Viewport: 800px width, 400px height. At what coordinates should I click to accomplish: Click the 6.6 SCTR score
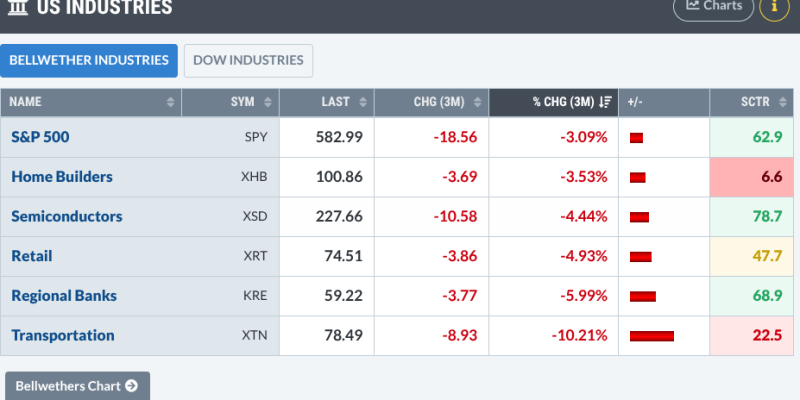[x=772, y=177]
